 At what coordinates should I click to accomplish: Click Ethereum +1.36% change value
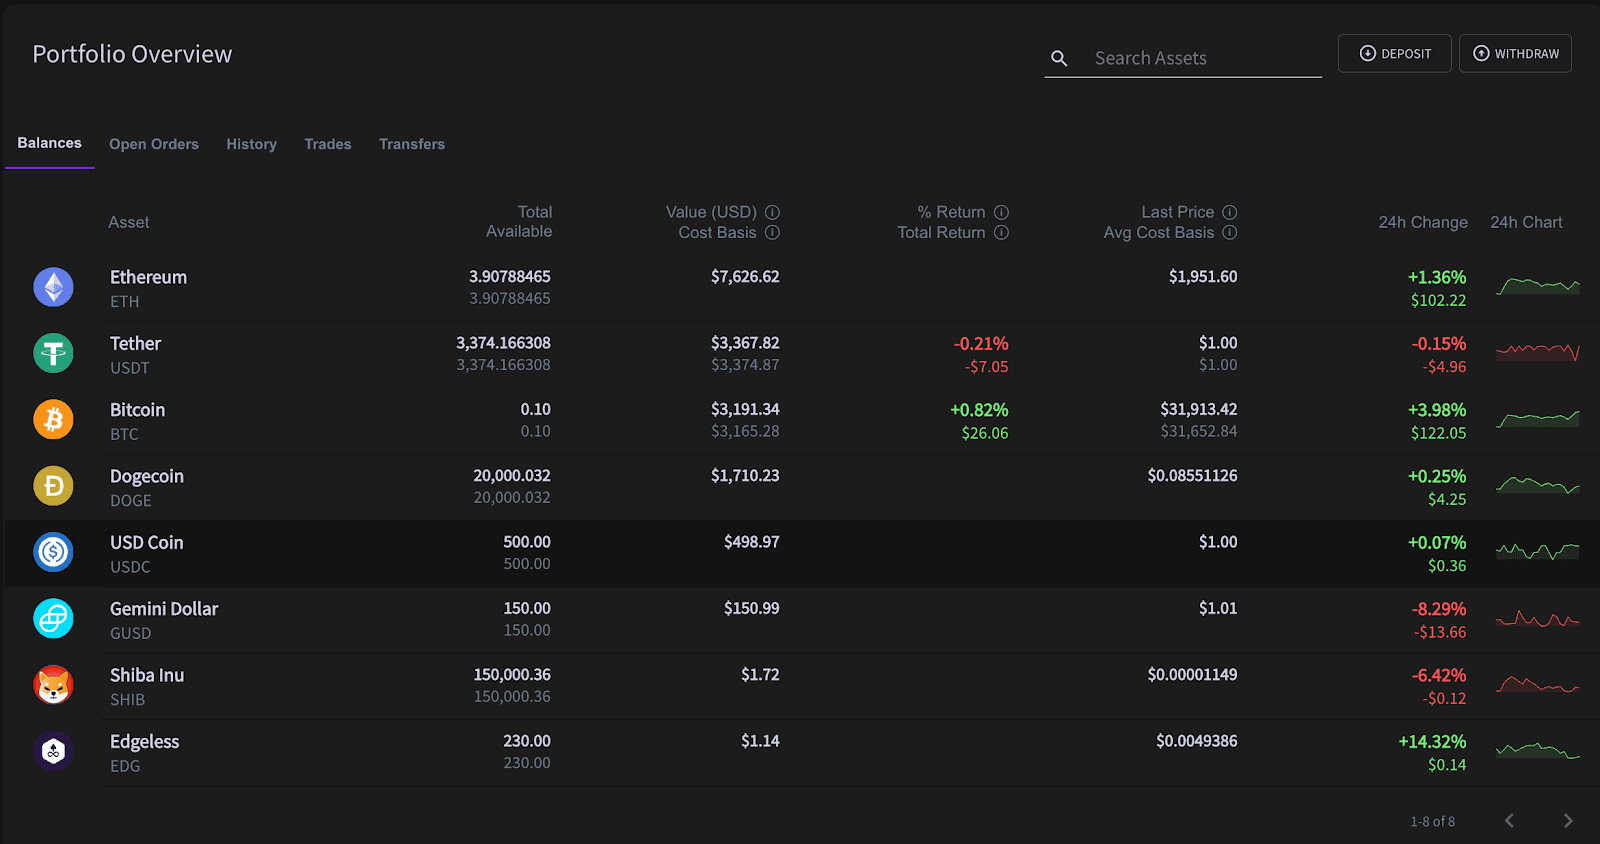(1437, 277)
